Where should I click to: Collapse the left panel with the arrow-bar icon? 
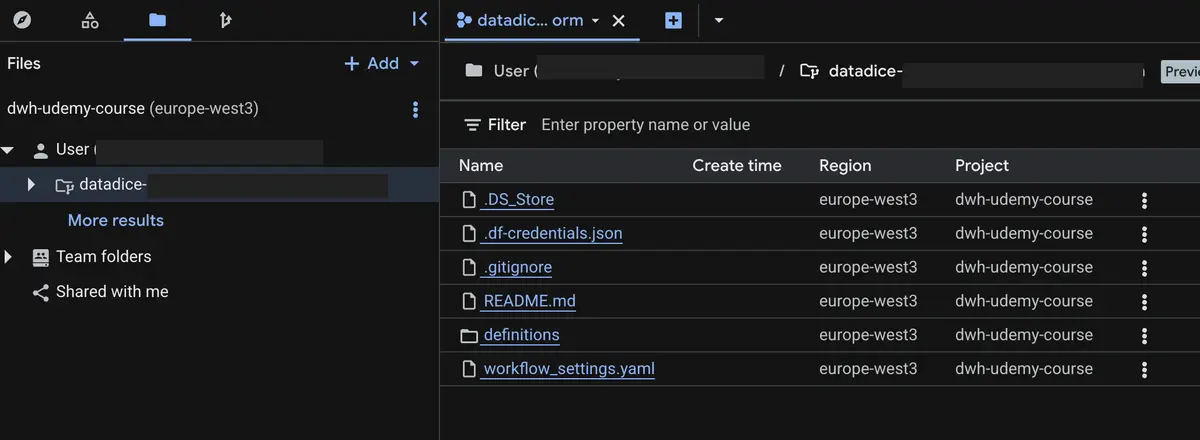[420, 19]
